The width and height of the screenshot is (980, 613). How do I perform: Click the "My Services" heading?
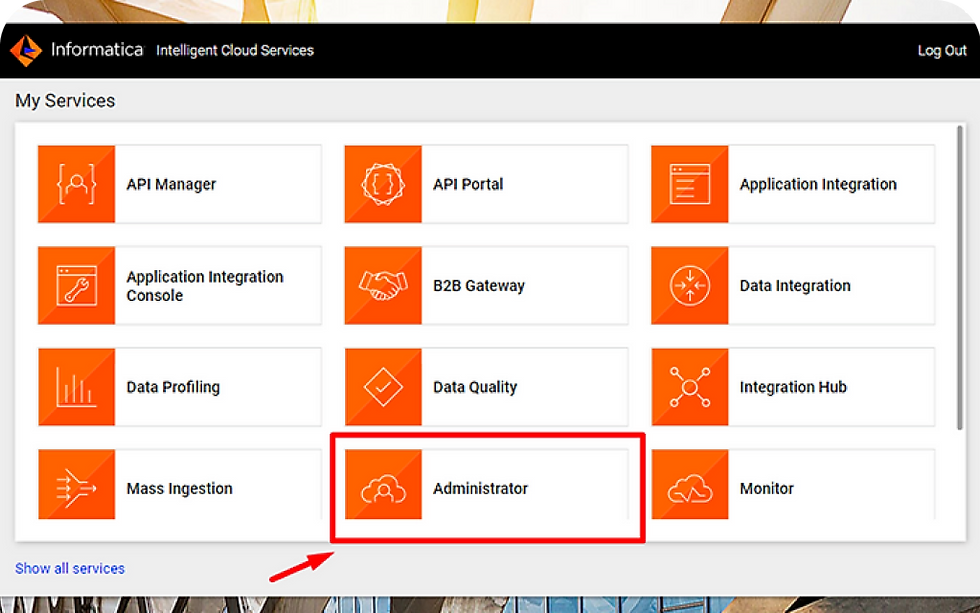pyautogui.click(x=65, y=101)
